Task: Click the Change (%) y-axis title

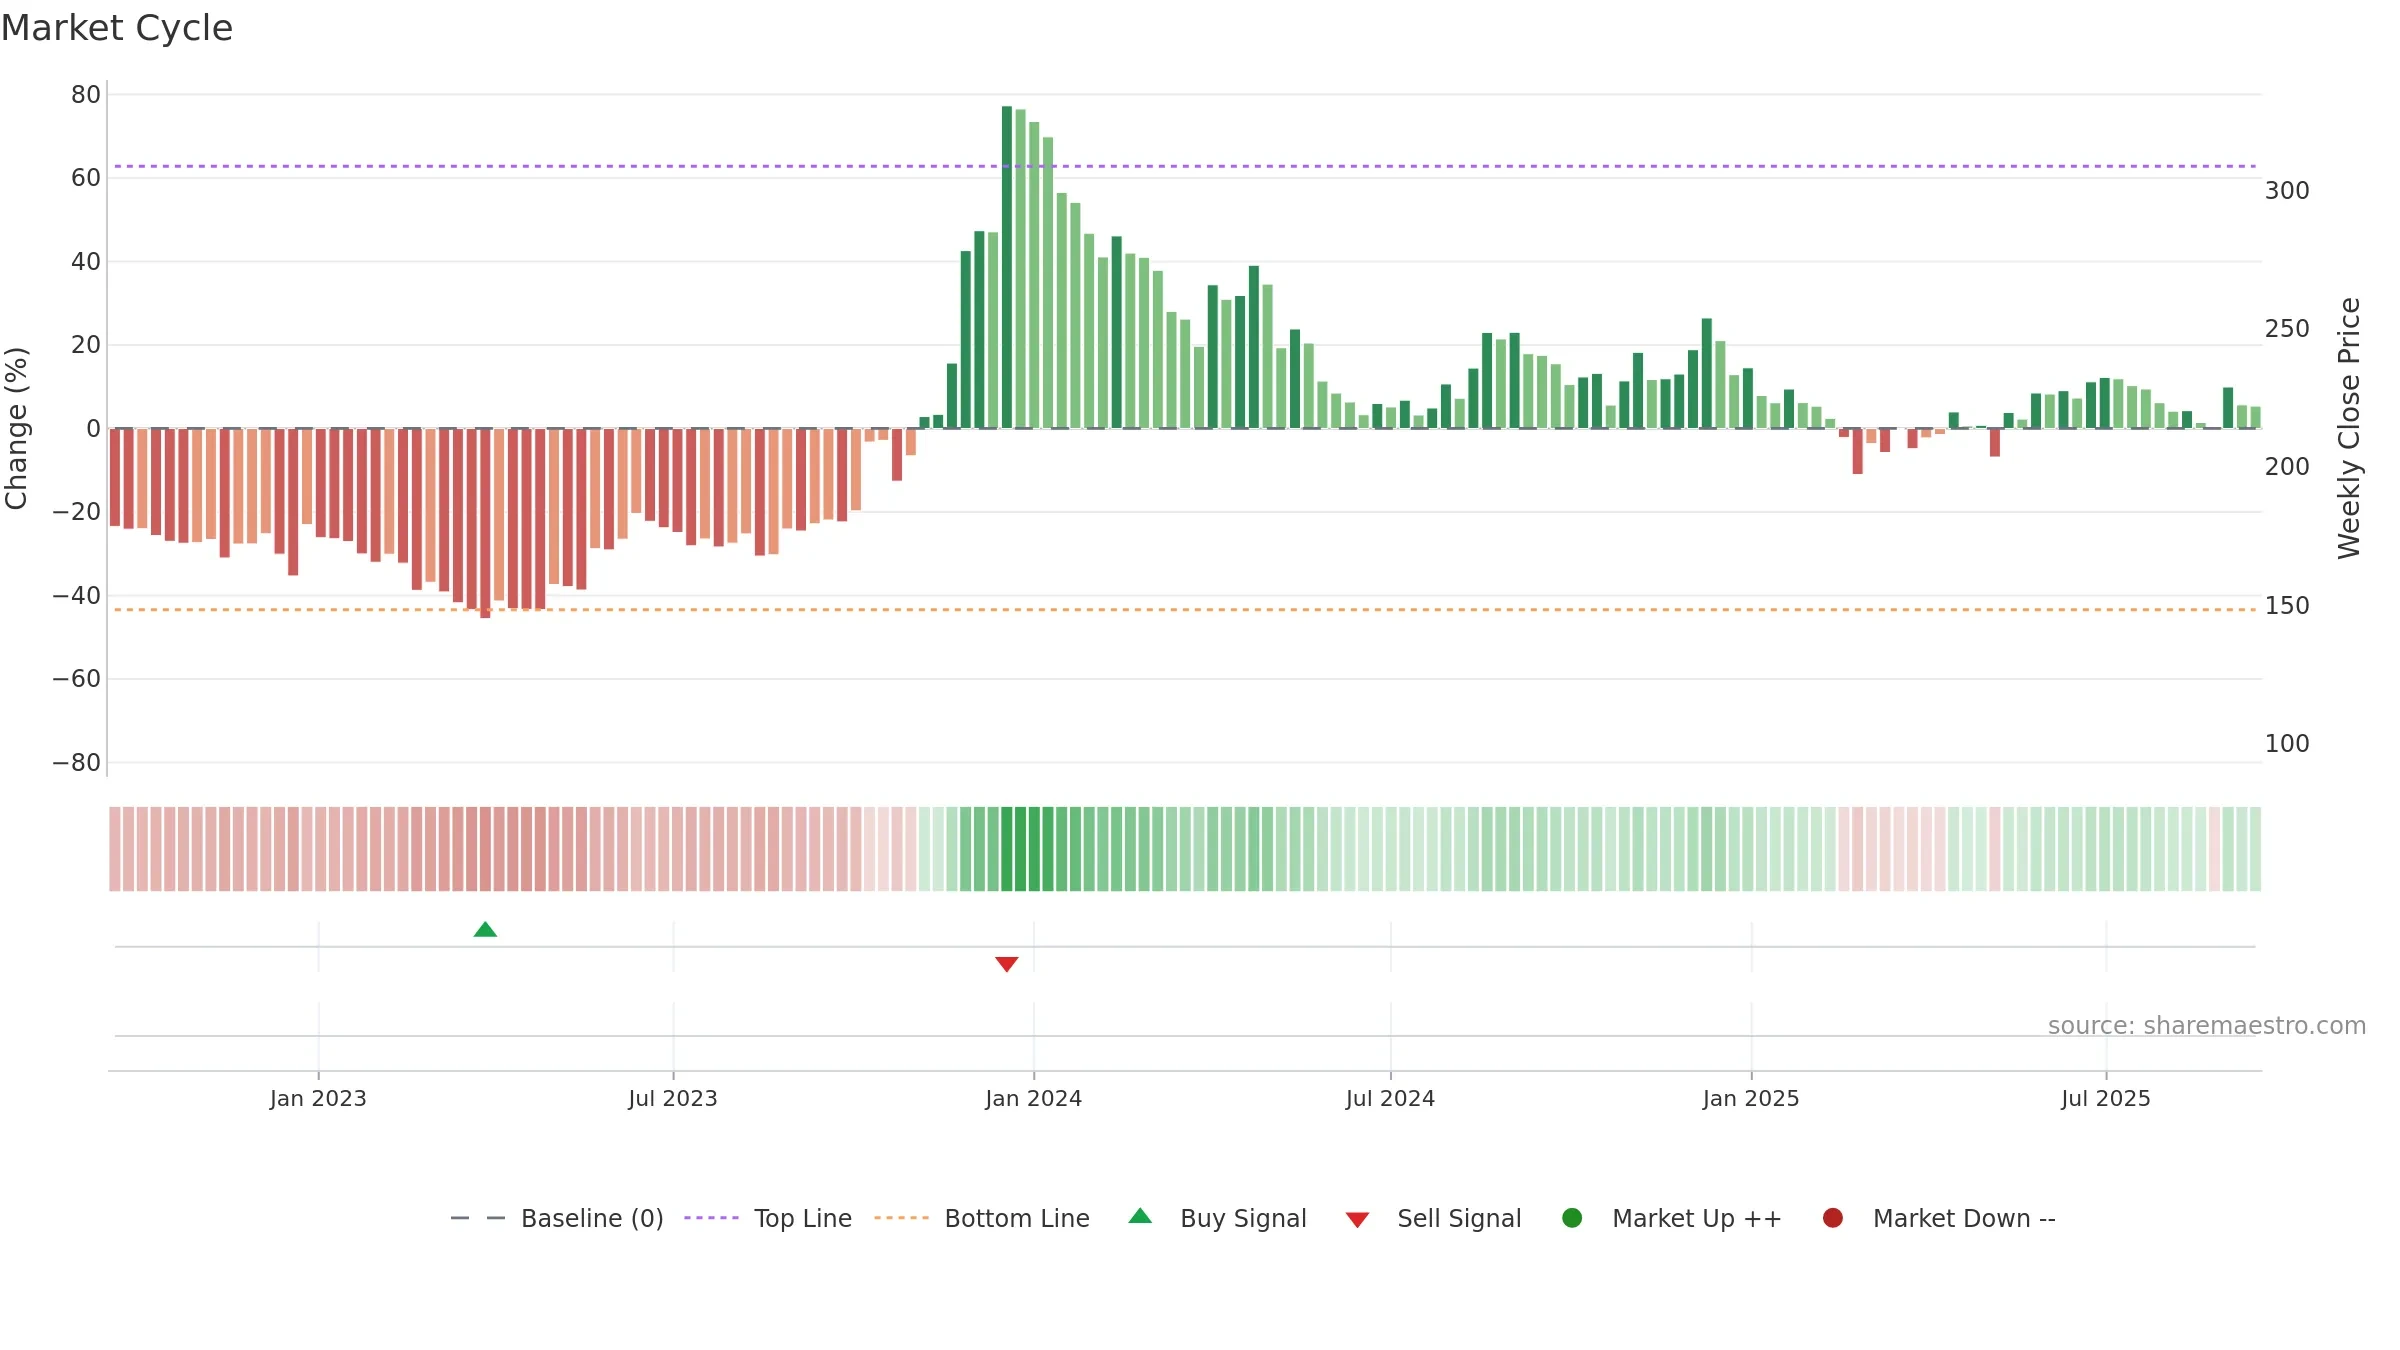Action: tap(16, 428)
